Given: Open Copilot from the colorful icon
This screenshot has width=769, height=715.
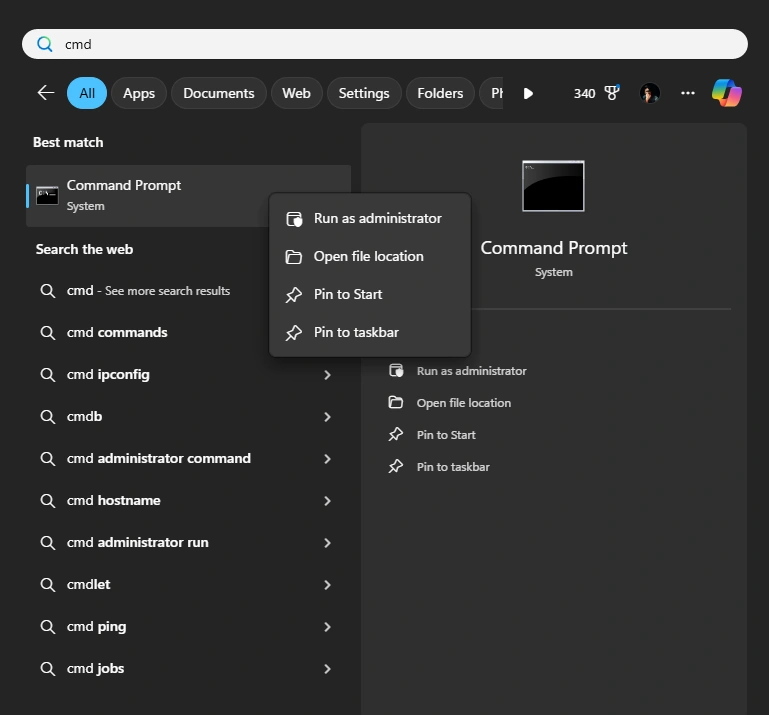Looking at the screenshot, I should tap(727, 93).
